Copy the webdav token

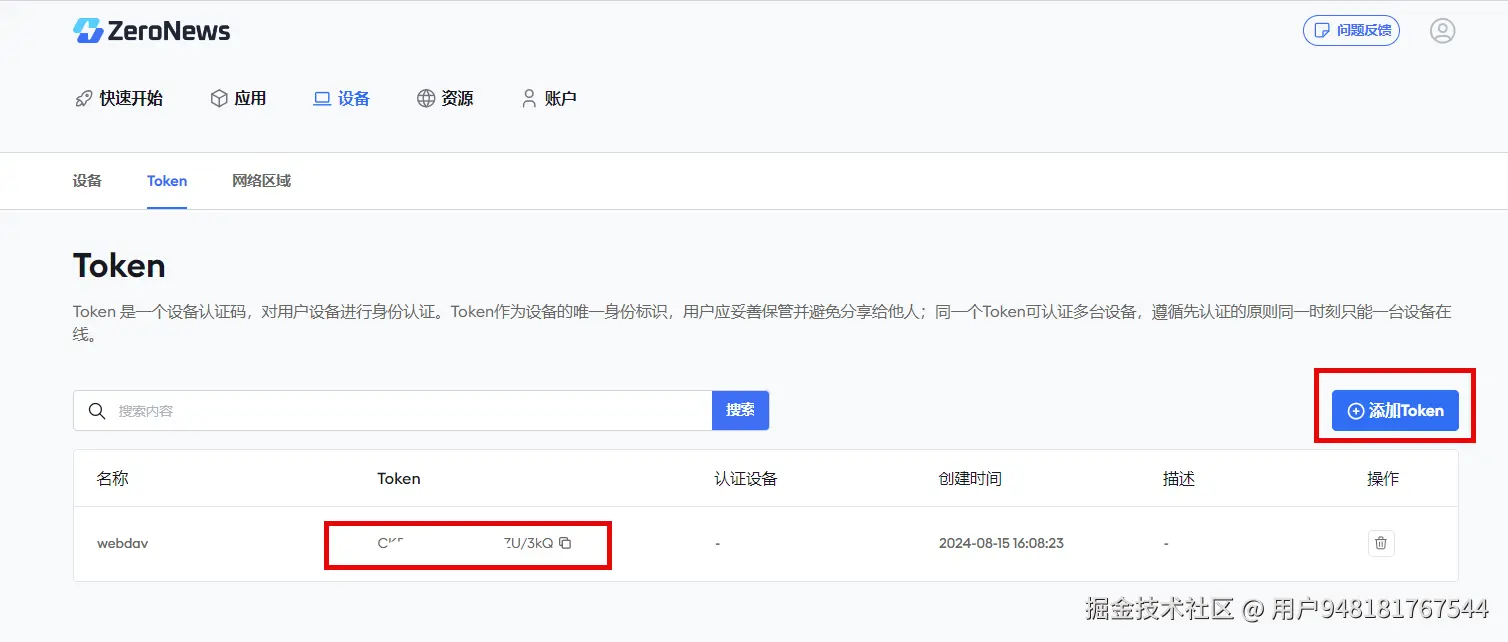click(x=565, y=543)
